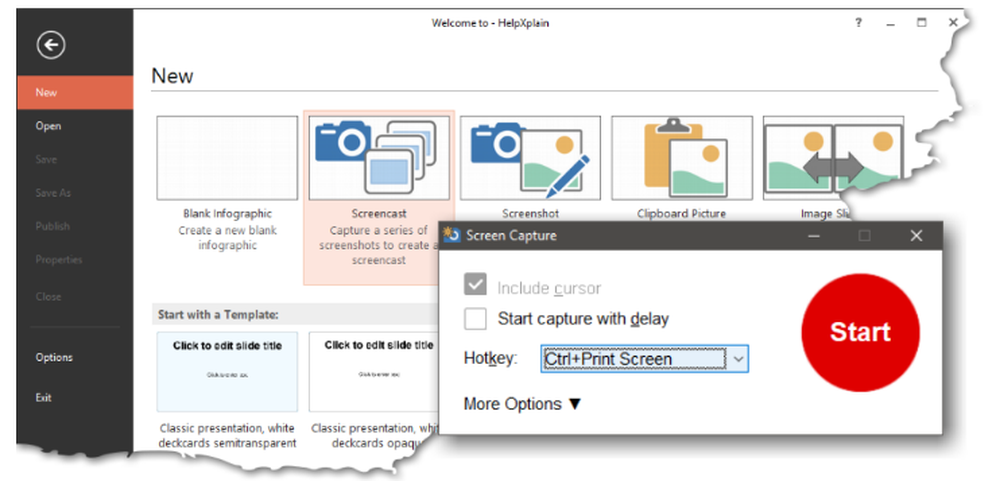Select semitransparent deckcards classic template thumbnail
This screenshot has width=1000, height=481.
[227, 372]
